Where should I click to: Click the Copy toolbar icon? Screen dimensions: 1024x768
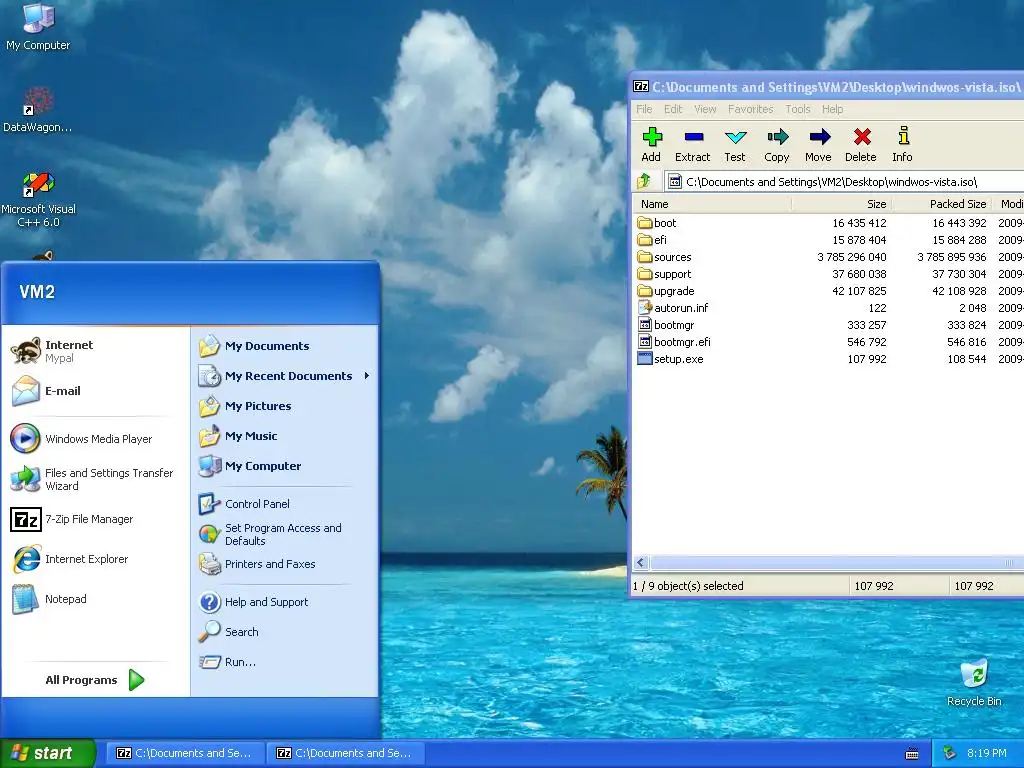776,144
